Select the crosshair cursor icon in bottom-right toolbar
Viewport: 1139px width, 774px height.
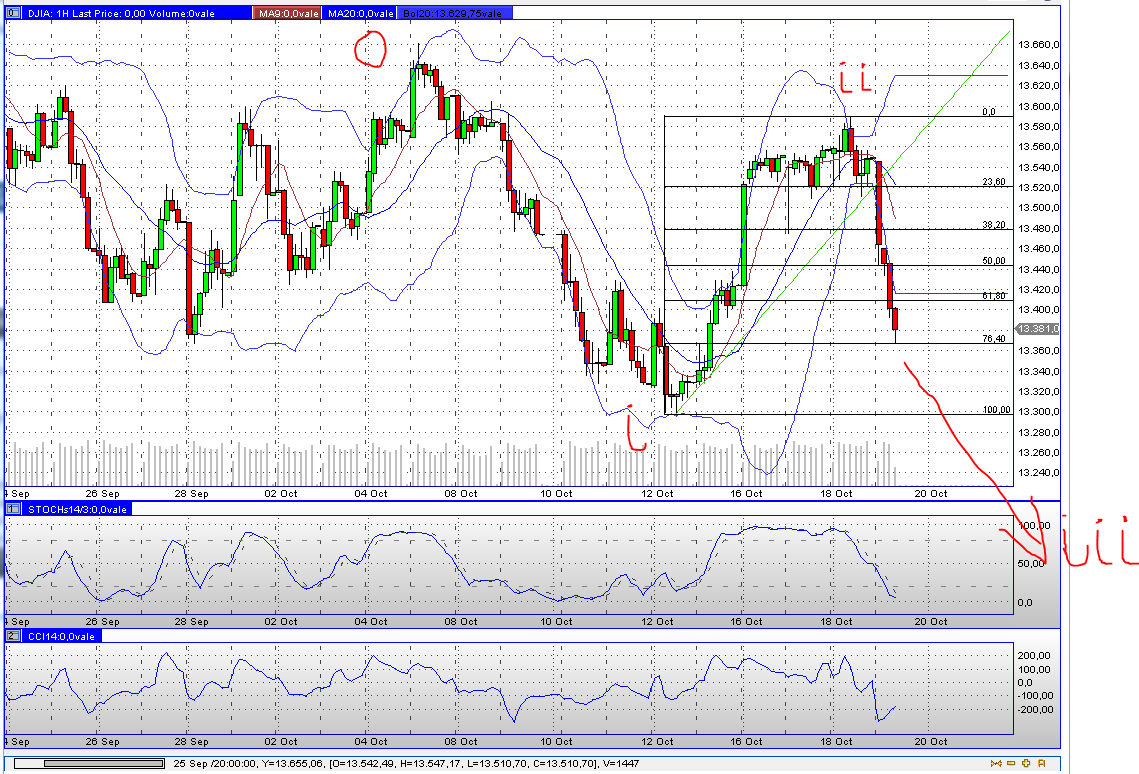[x=996, y=763]
